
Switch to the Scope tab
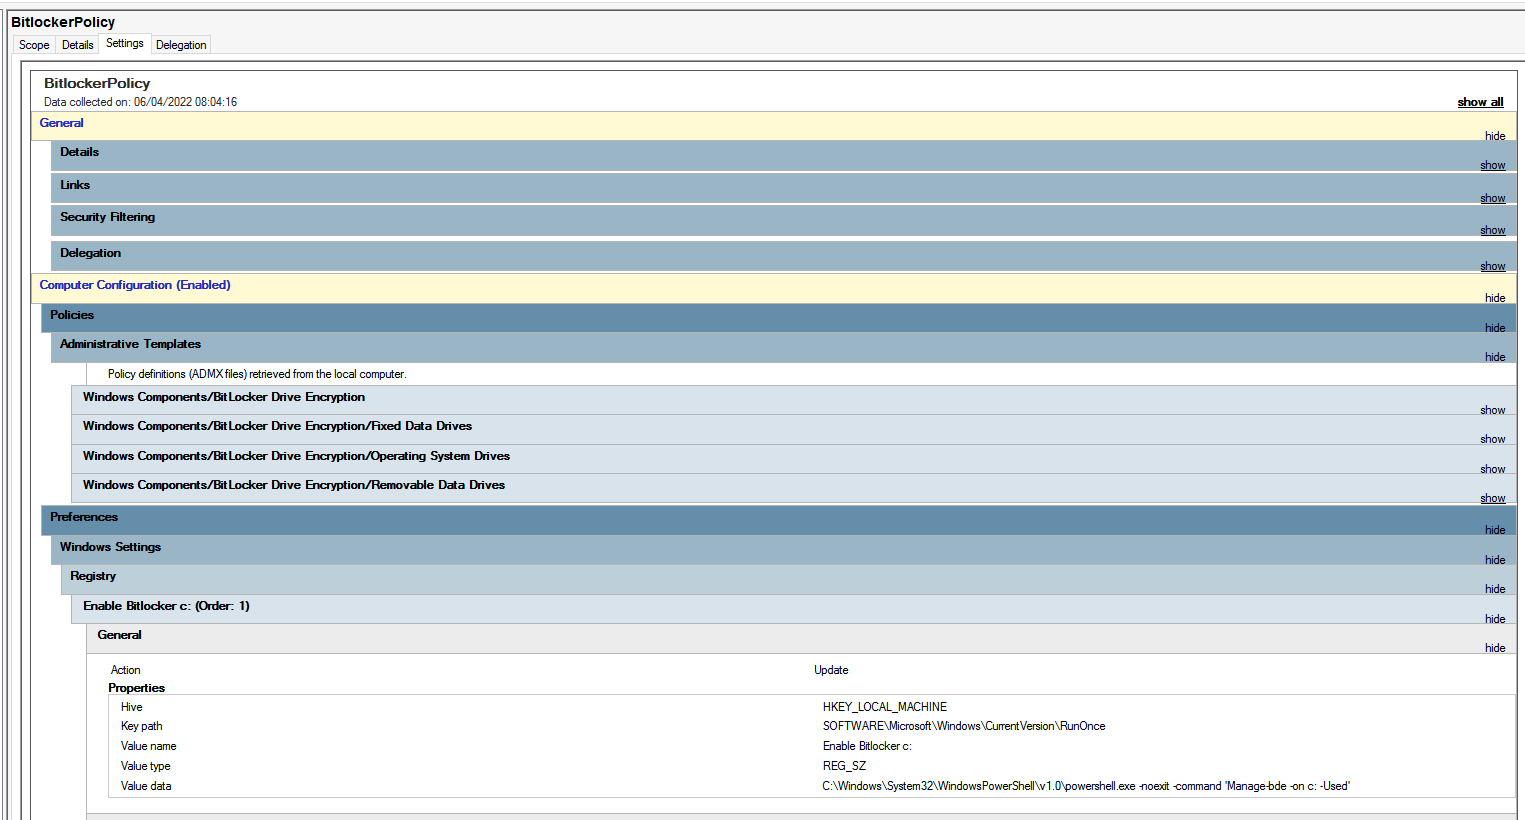point(33,44)
